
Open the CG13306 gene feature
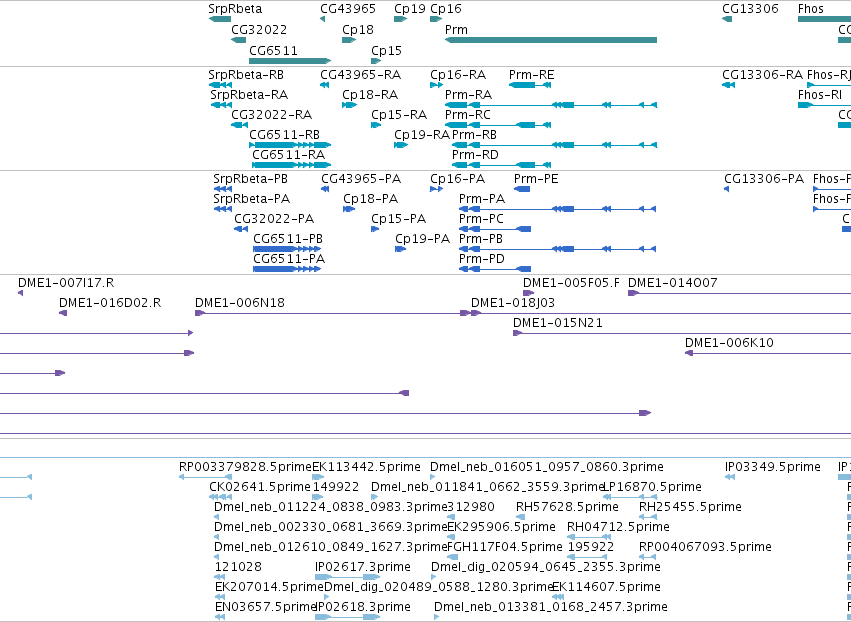[727, 20]
